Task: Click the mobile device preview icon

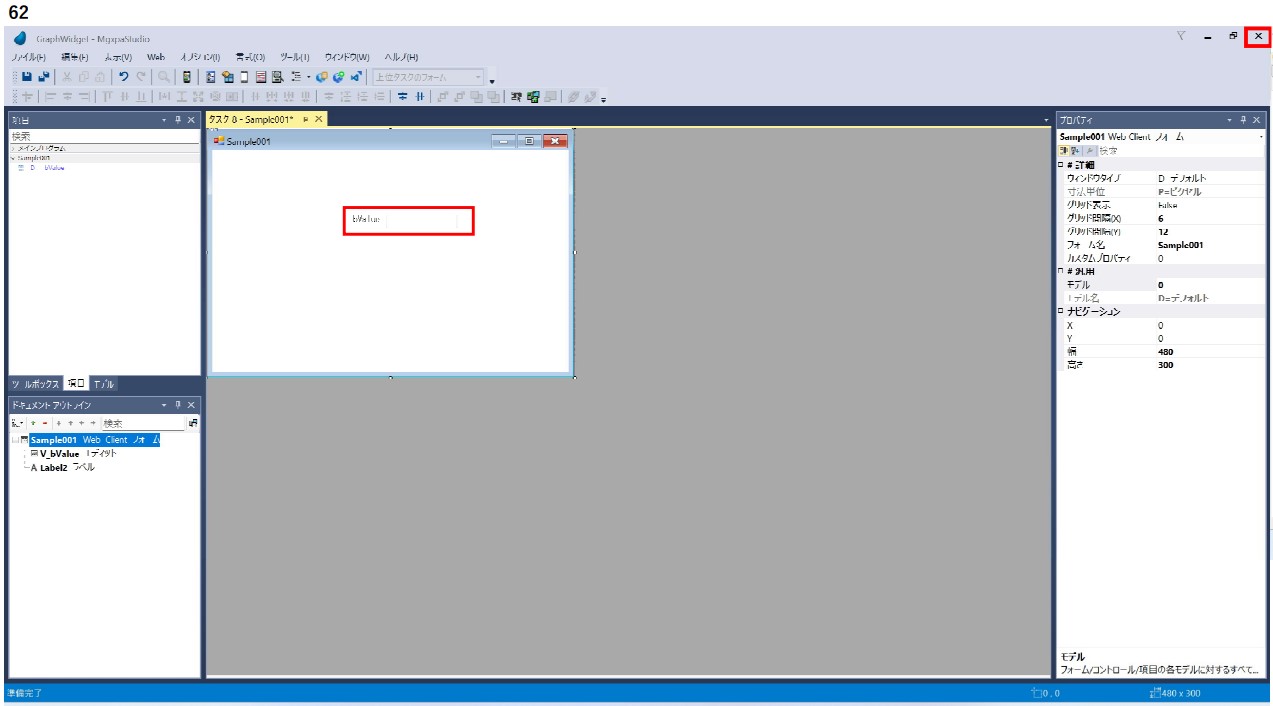Action: (186, 77)
